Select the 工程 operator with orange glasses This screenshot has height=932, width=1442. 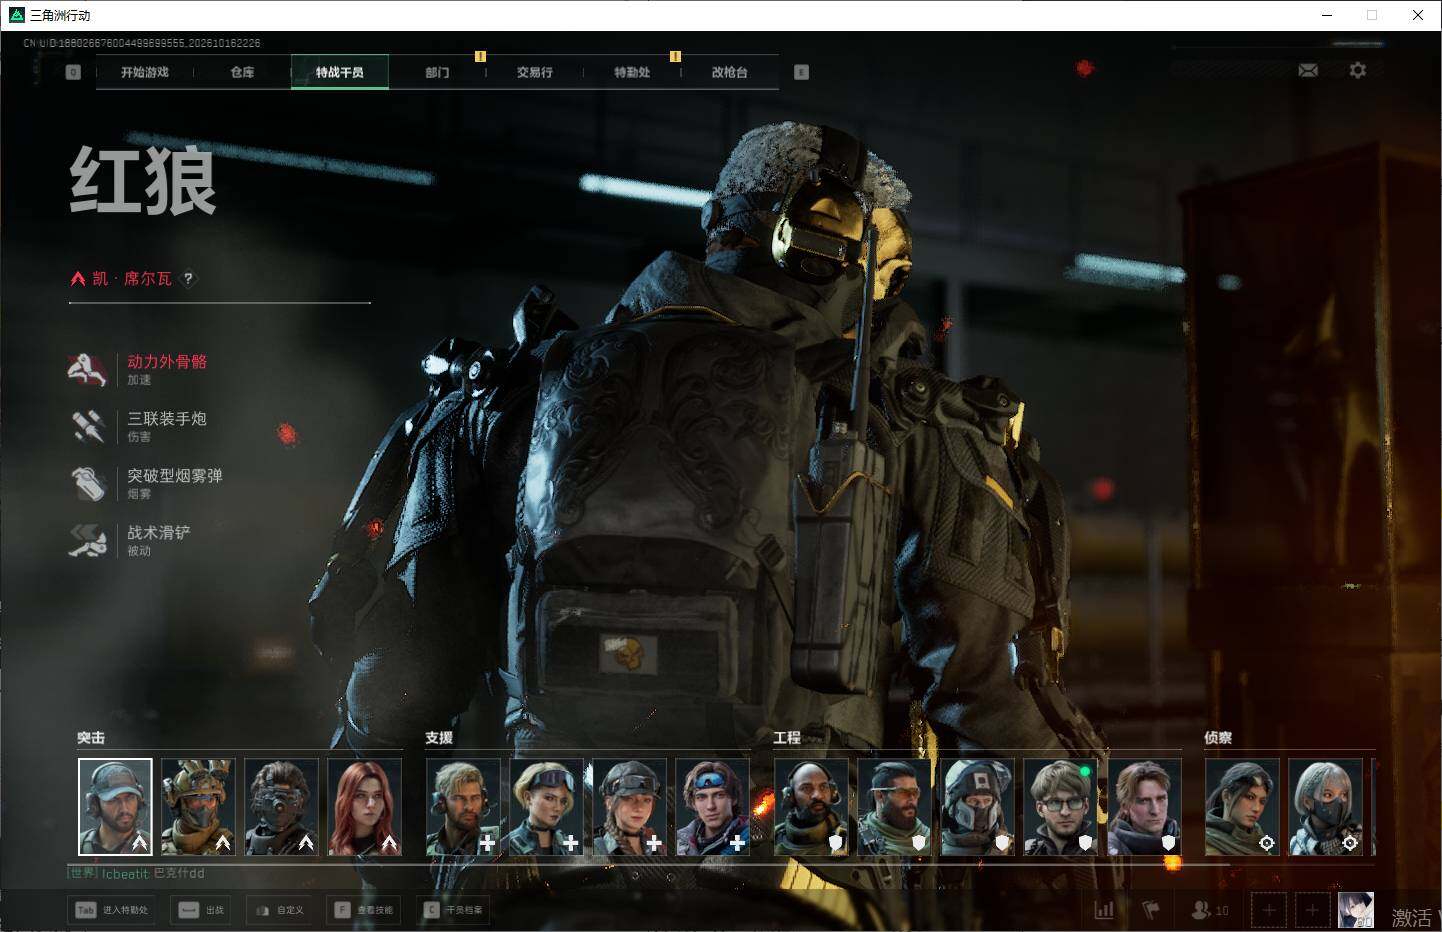pos(894,807)
